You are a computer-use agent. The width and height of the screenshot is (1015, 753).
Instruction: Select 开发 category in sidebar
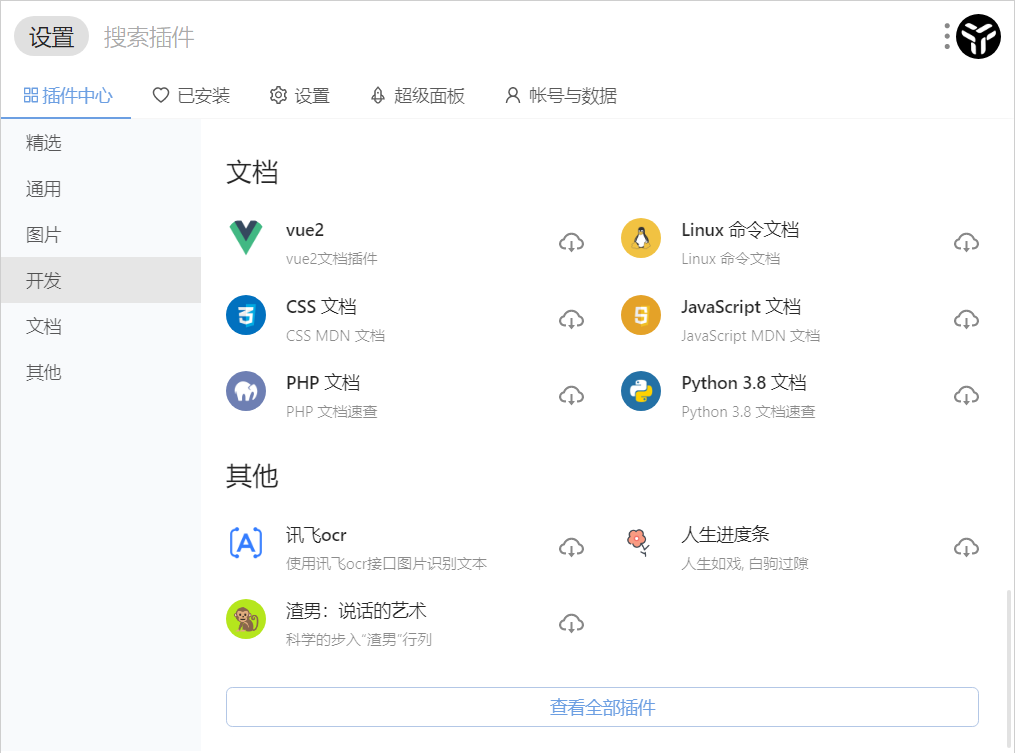[x=101, y=280]
